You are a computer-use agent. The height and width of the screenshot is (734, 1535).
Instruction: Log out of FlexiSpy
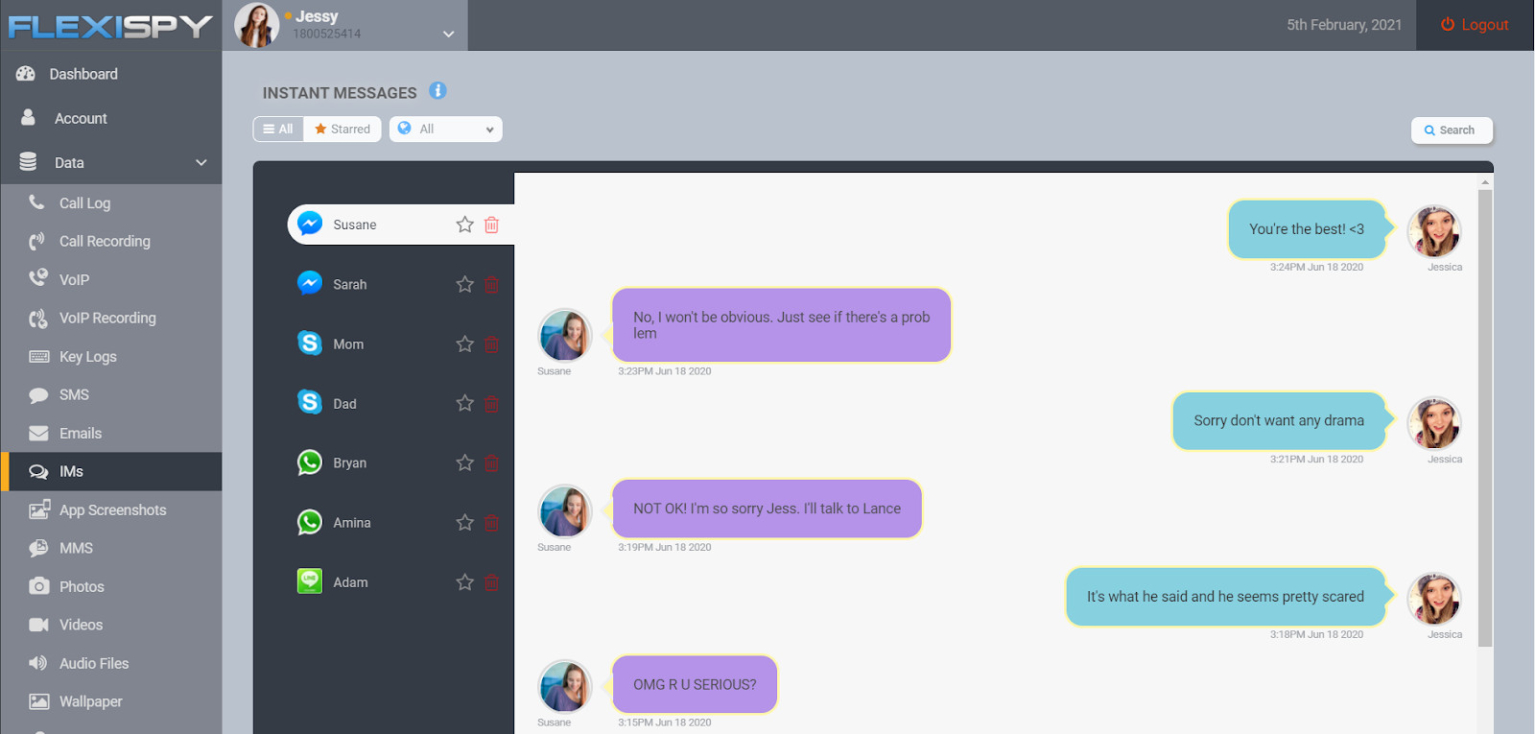click(x=1474, y=24)
